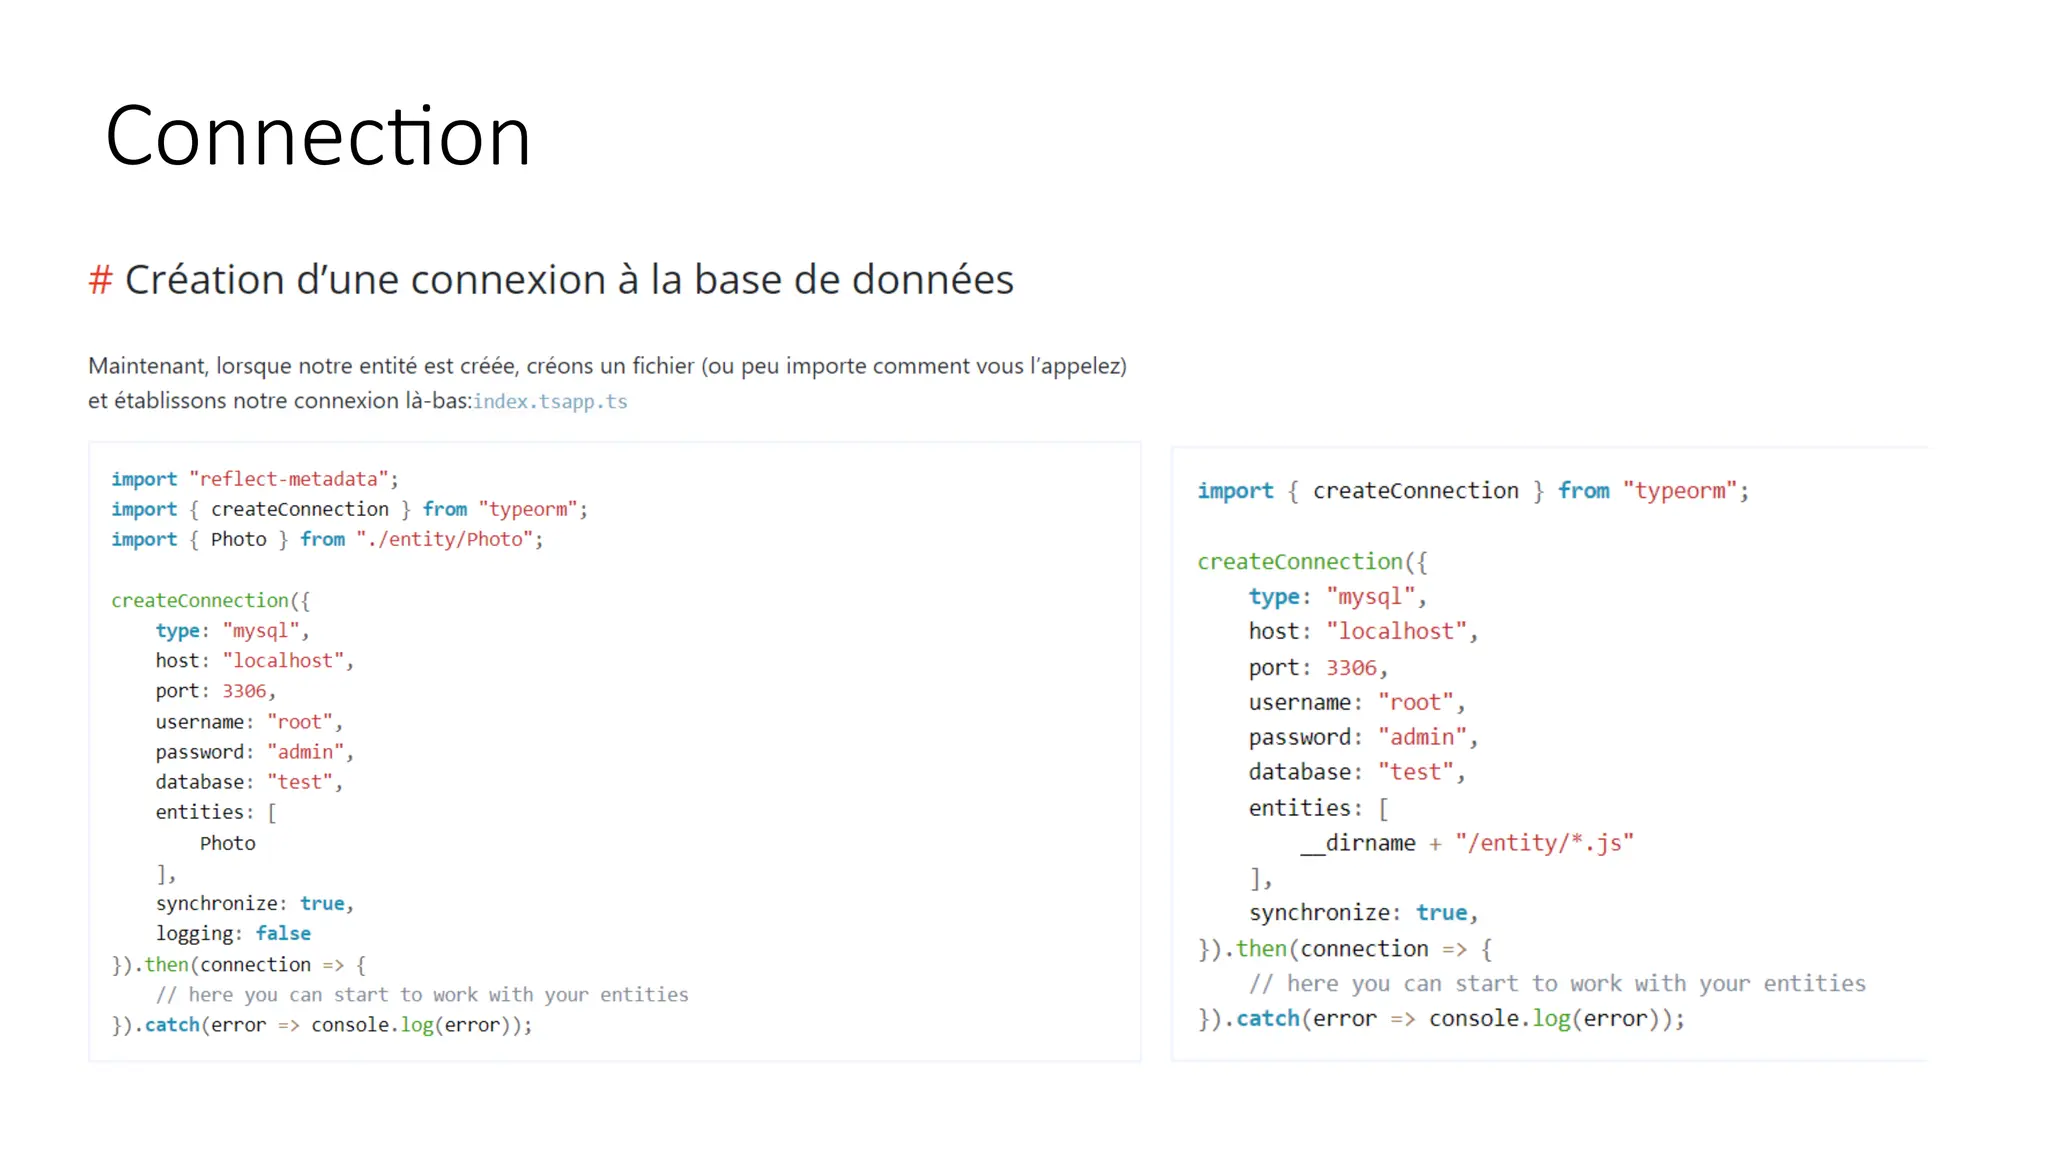2048x1152 pixels.
Task: Click password "admin" value in right block
Action: pos(1421,737)
